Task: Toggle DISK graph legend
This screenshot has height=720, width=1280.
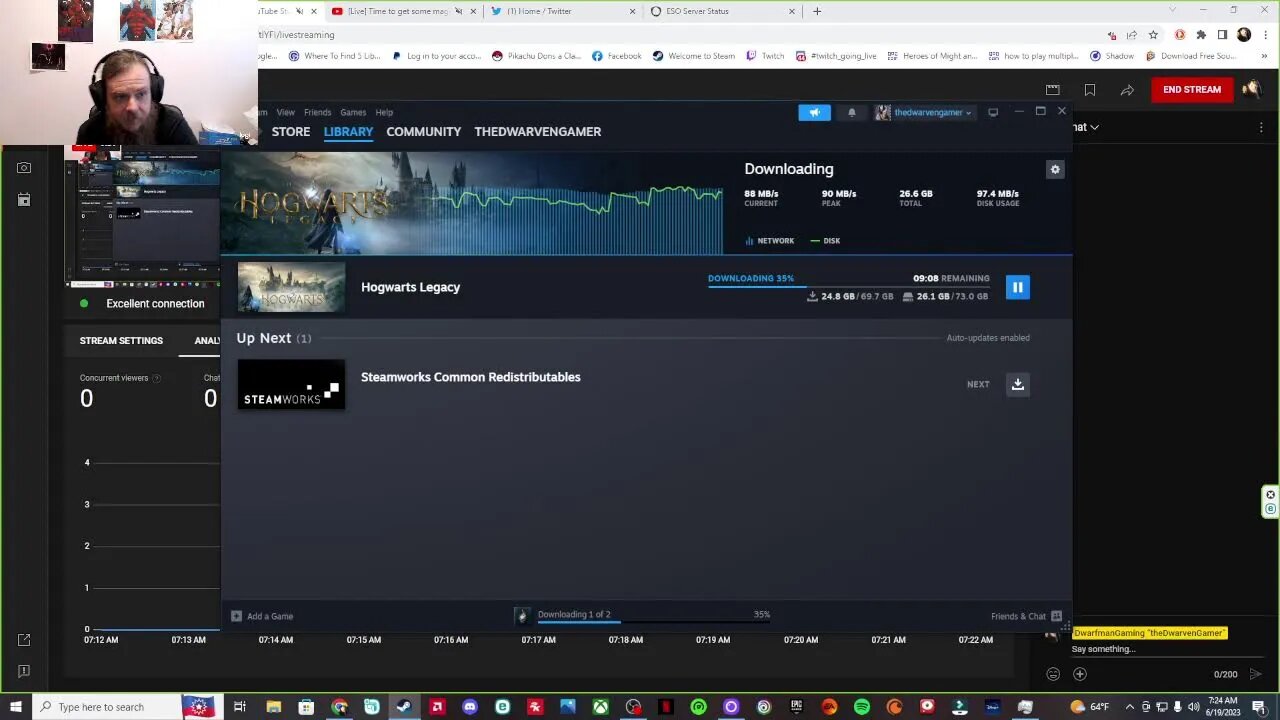Action: 825,241
